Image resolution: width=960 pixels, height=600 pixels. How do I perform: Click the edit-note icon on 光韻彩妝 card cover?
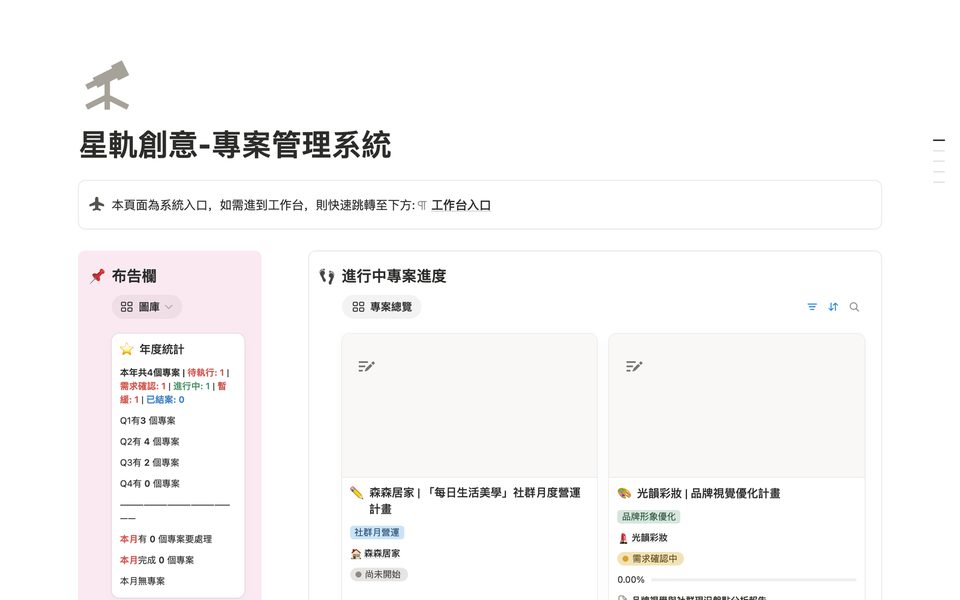[634, 366]
